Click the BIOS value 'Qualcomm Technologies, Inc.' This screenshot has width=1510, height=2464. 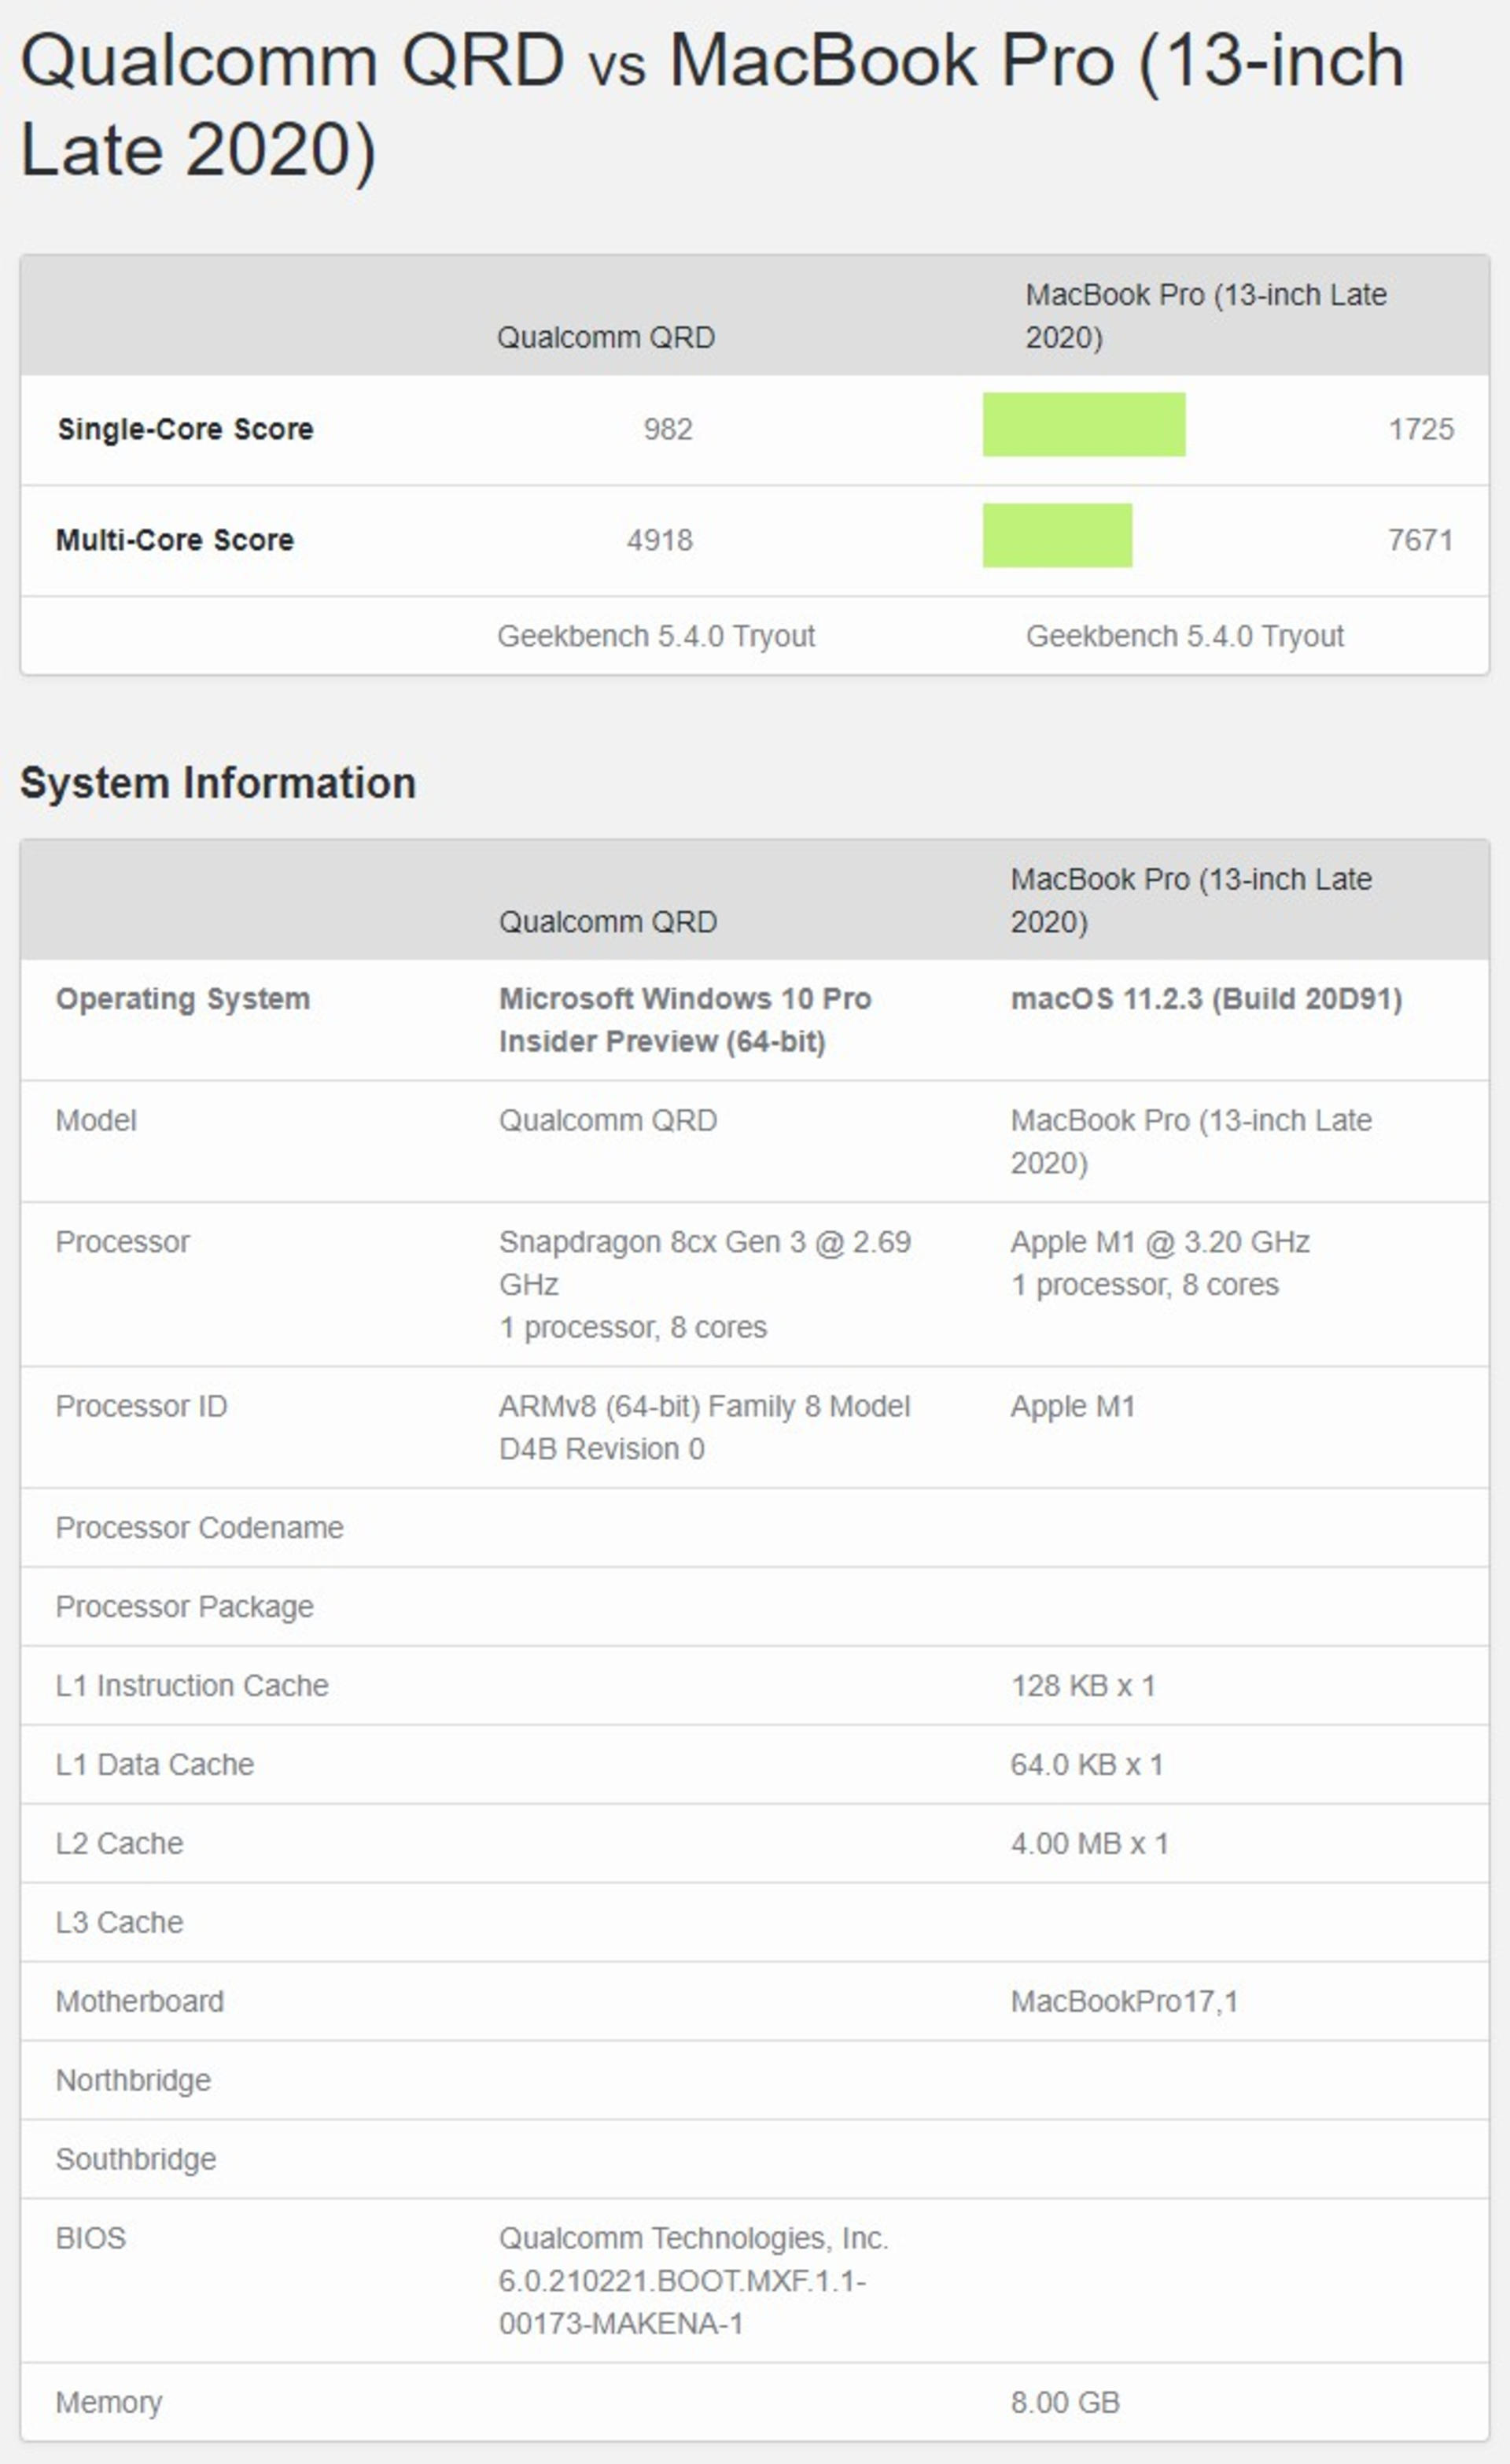tap(694, 2238)
